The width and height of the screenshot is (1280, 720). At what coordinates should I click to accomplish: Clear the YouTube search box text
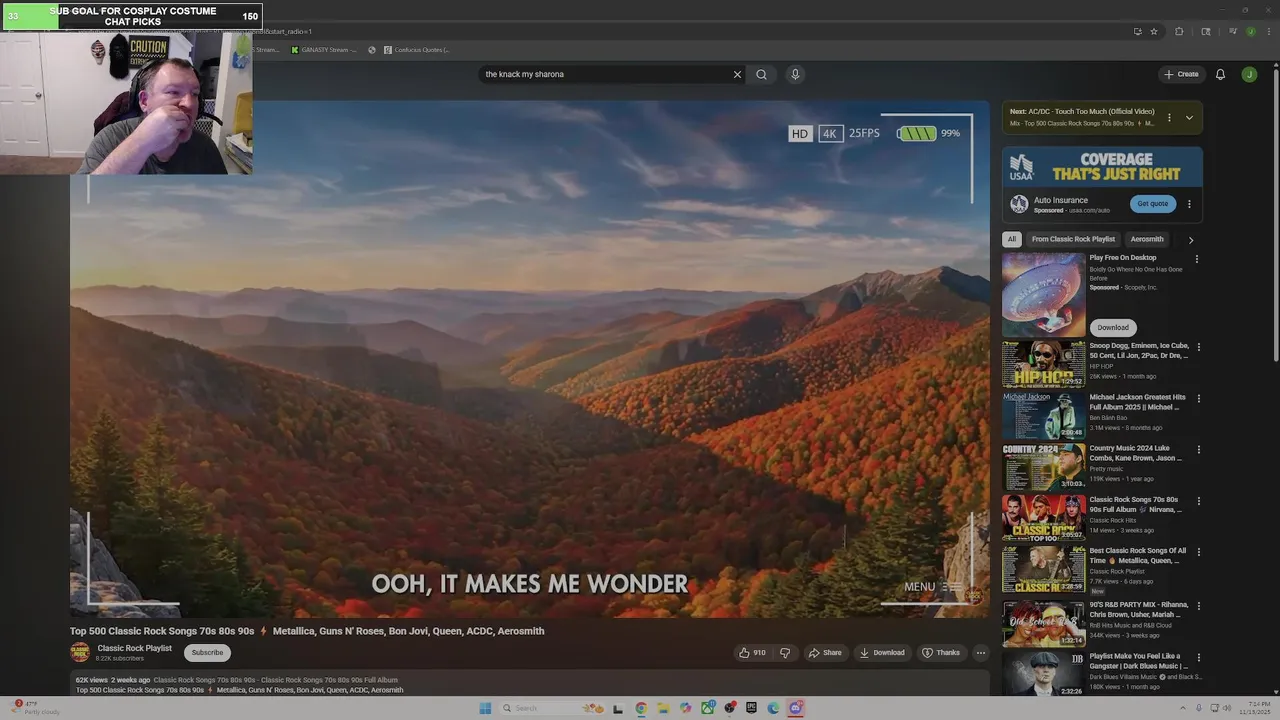(737, 74)
